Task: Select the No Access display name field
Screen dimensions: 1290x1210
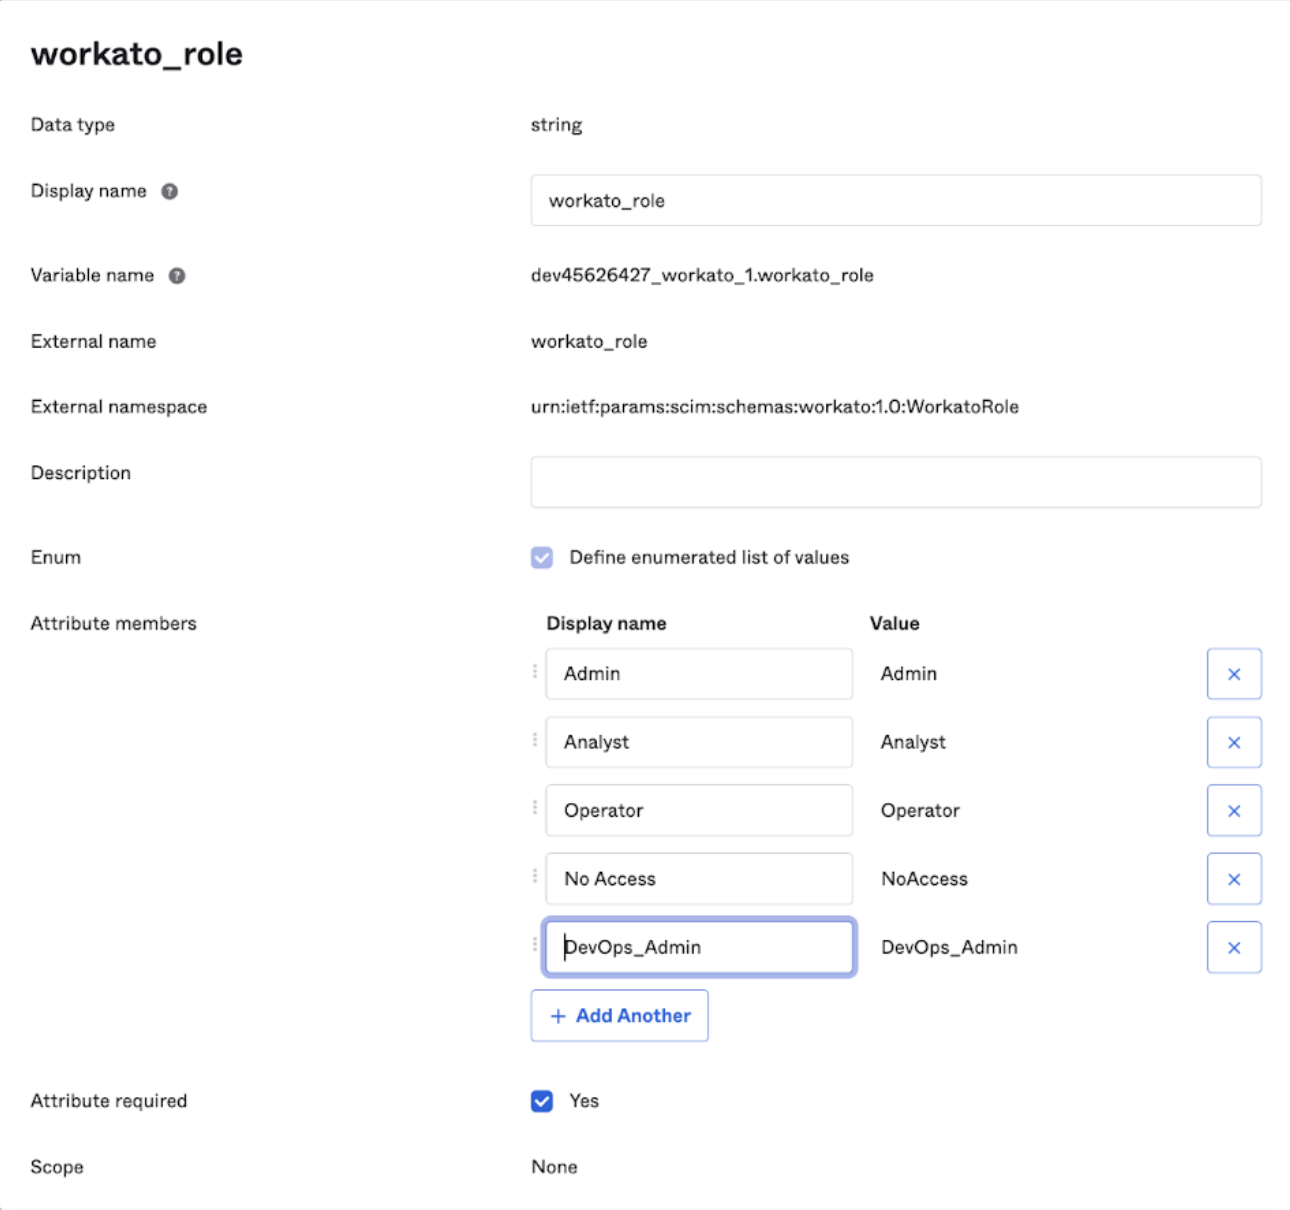Action: [698, 878]
